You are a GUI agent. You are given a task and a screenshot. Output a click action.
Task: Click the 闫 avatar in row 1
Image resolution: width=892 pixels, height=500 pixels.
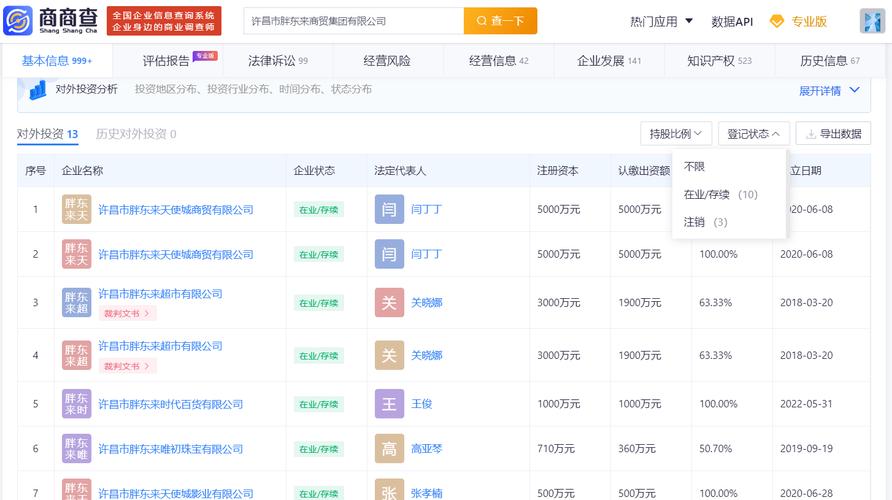click(389, 209)
